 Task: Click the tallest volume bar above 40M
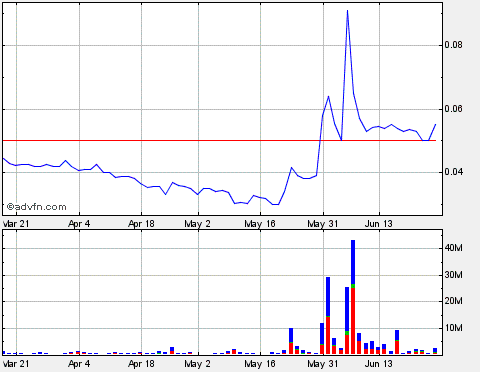pos(353,297)
